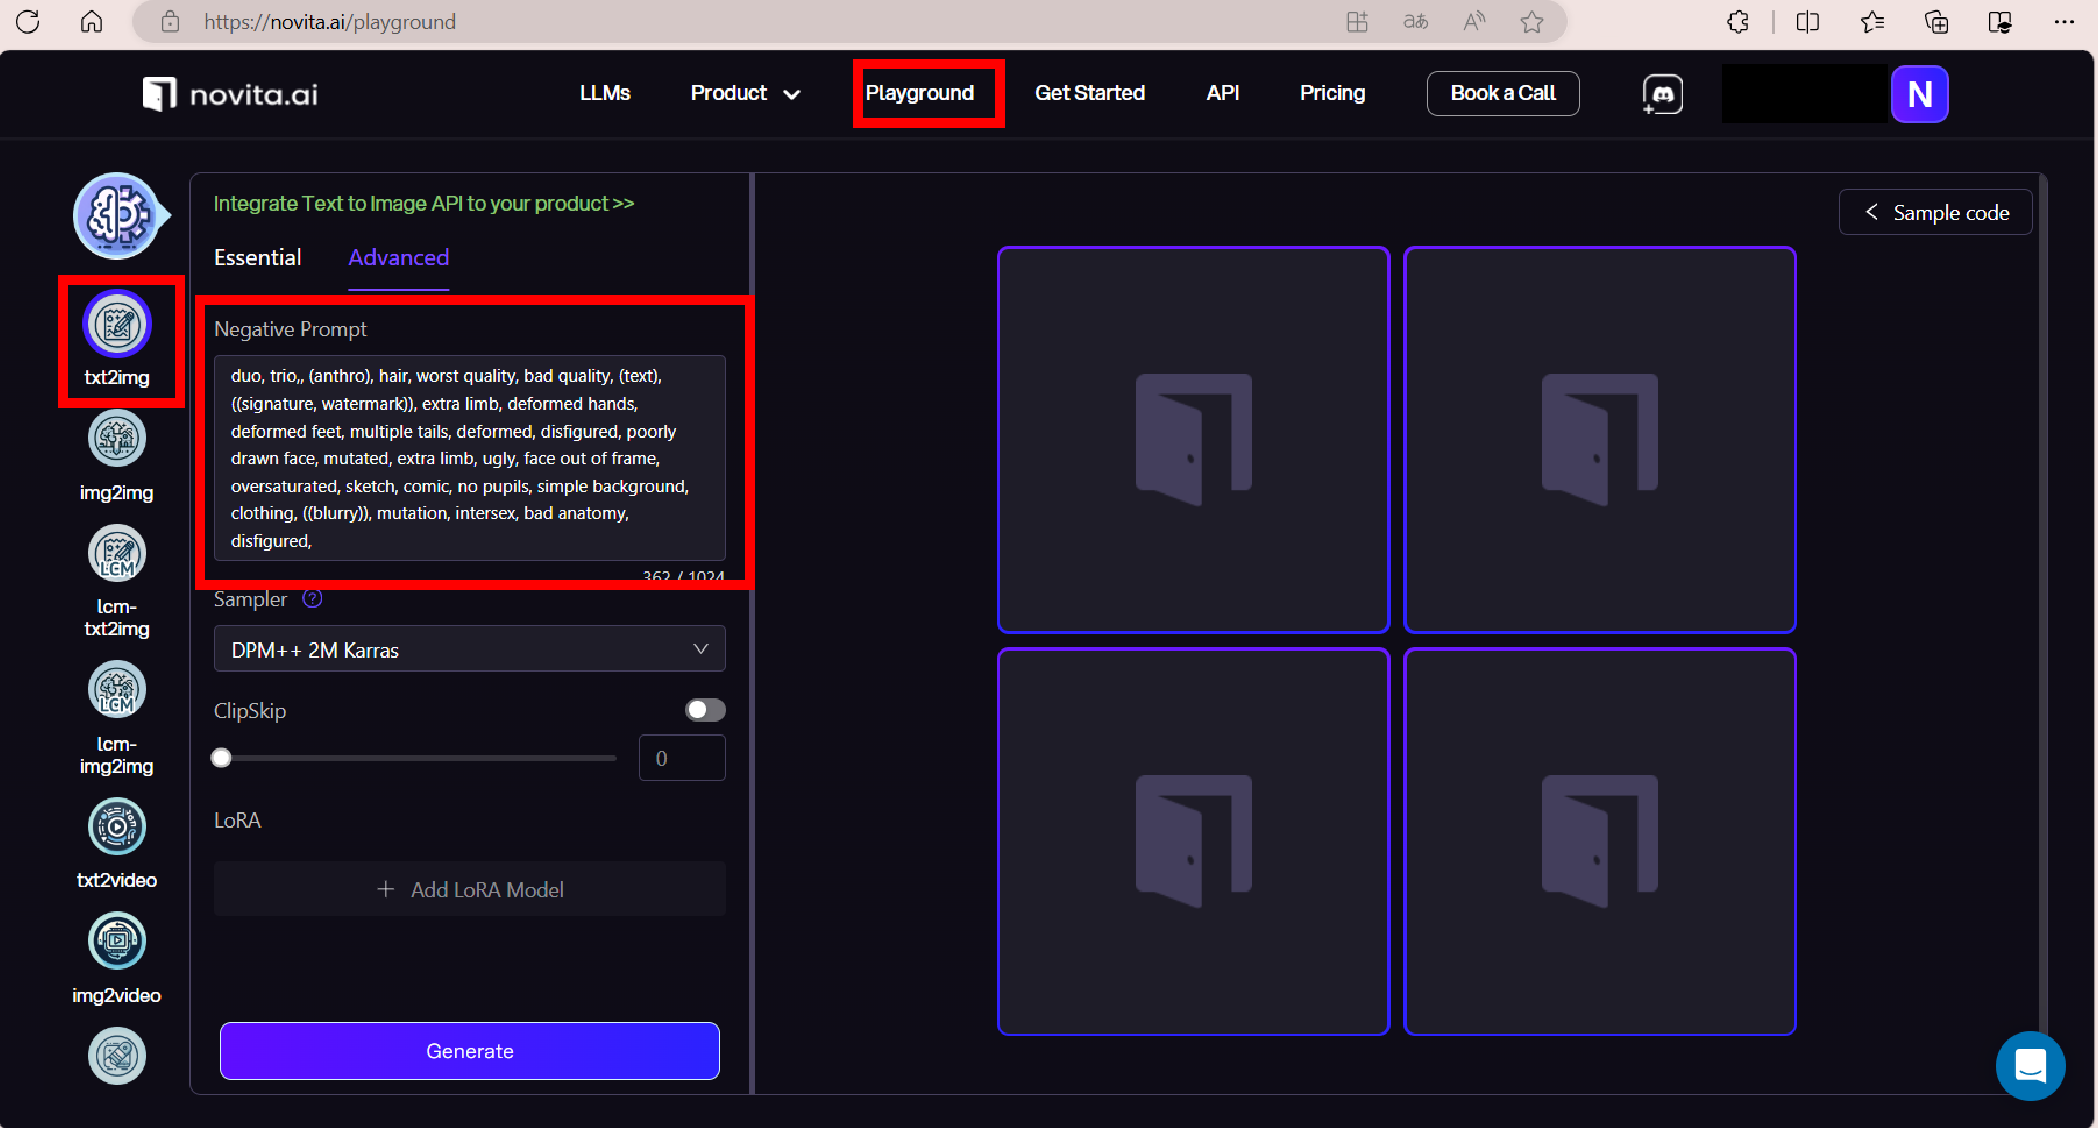Open the txt2img tool in sidebar
The height and width of the screenshot is (1128, 2098).
117,325
